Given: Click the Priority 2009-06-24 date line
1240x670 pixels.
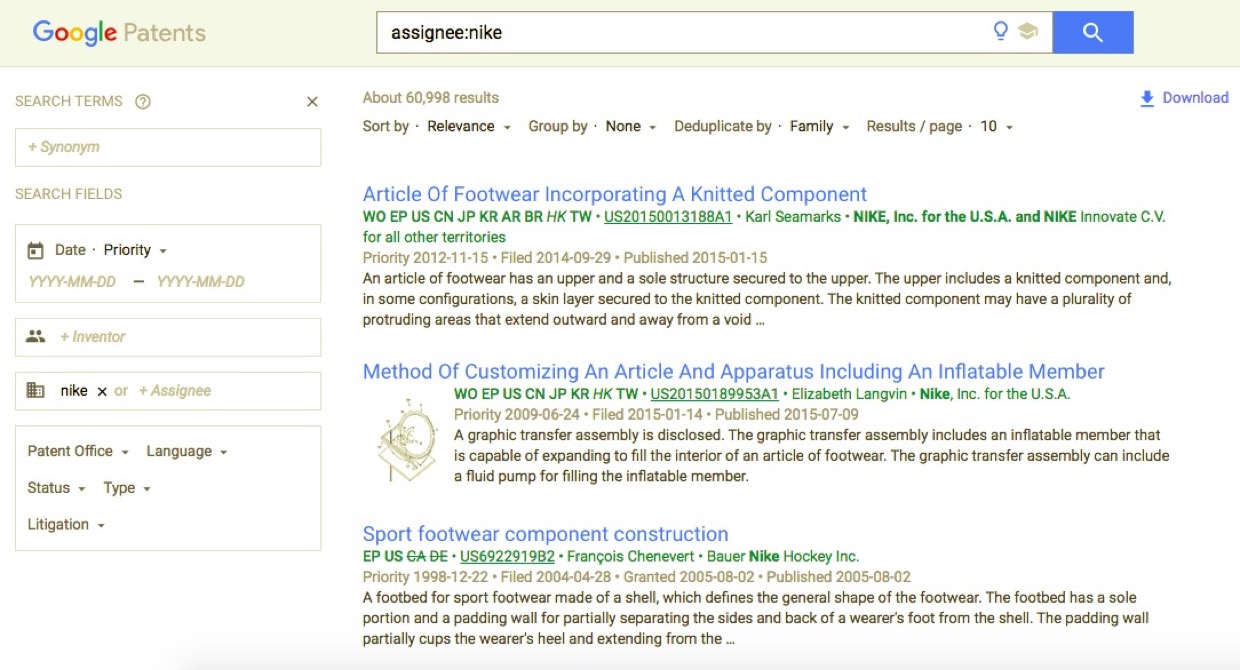Looking at the screenshot, I should click(x=656, y=414).
